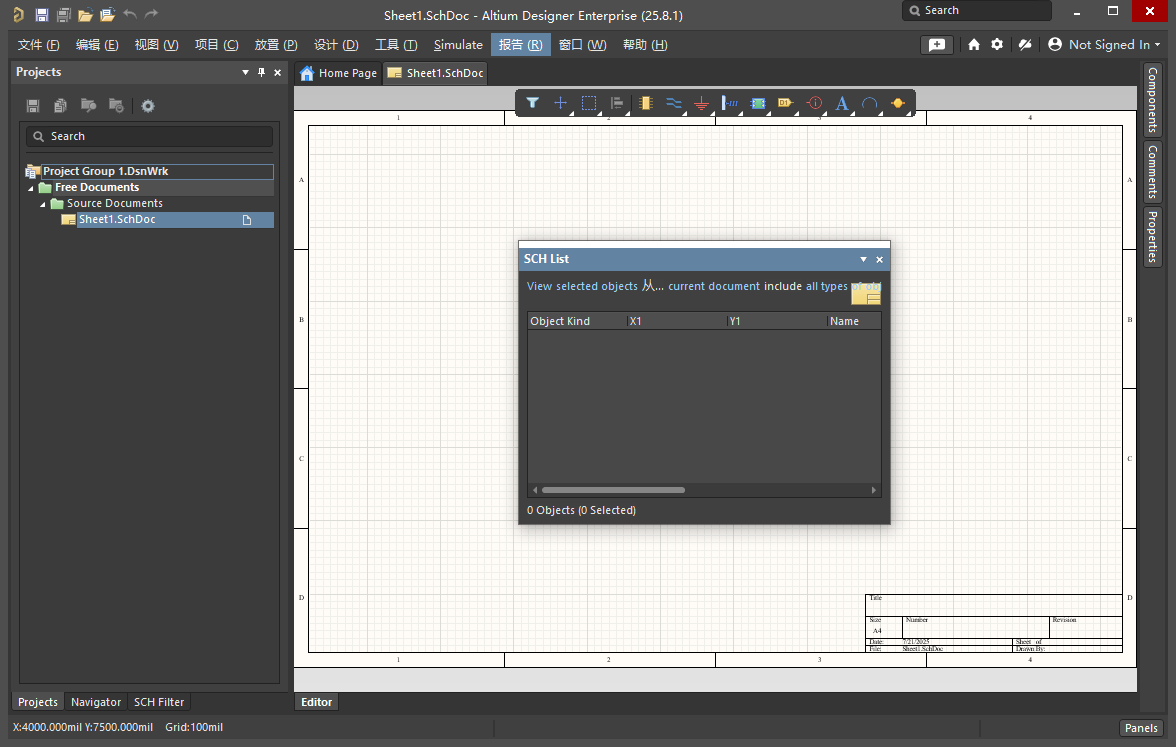The height and width of the screenshot is (747, 1176).
Task: Close the Projects panel
Action: click(278, 72)
